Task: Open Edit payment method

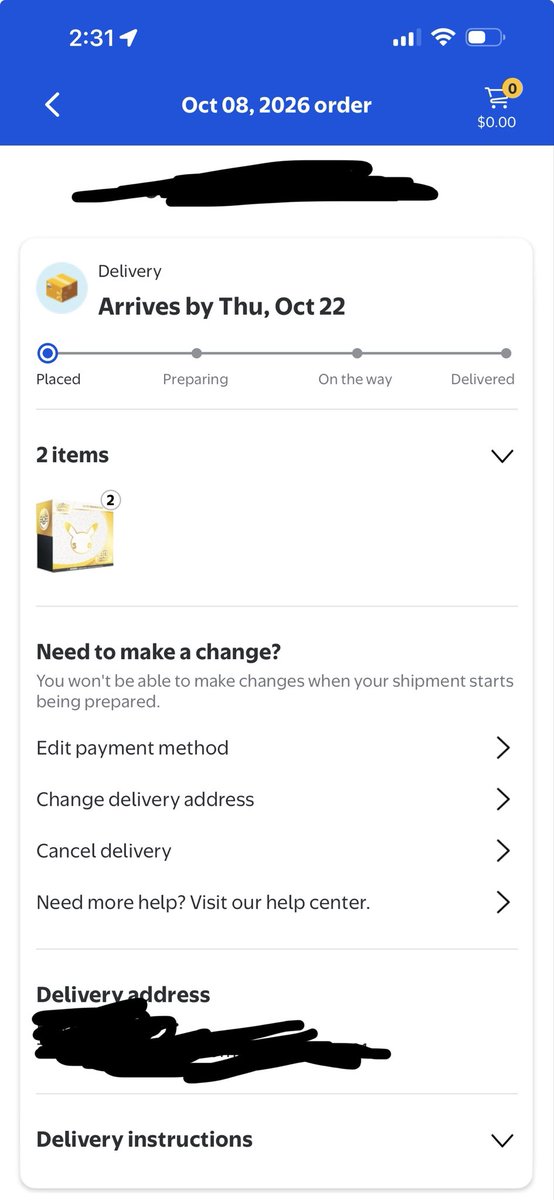Action: pyautogui.click(x=276, y=748)
